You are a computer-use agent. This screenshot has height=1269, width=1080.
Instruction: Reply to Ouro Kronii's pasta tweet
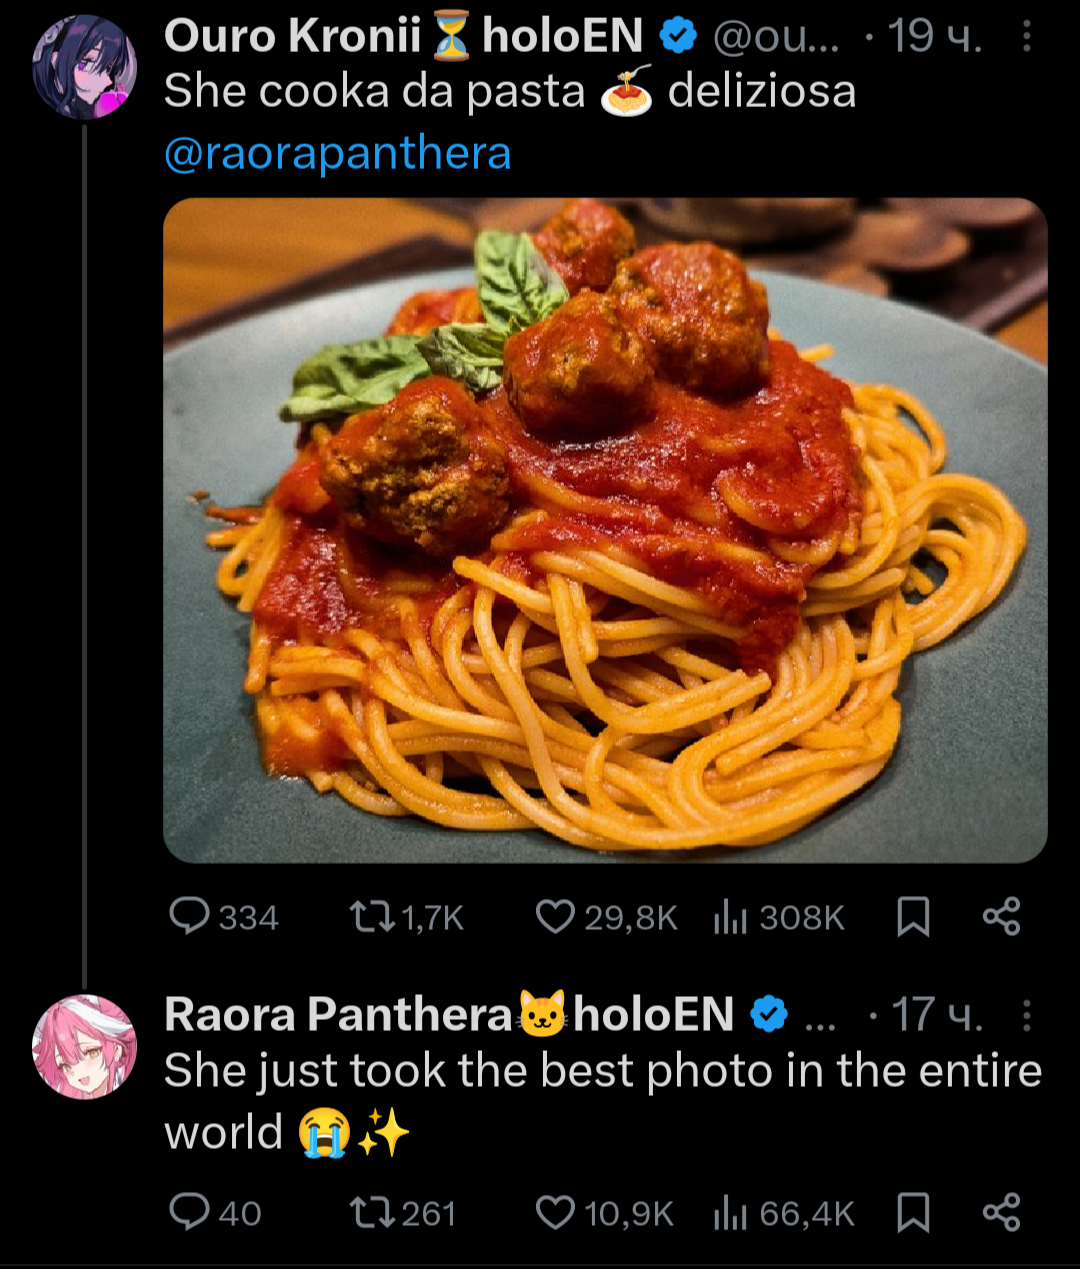tap(189, 916)
